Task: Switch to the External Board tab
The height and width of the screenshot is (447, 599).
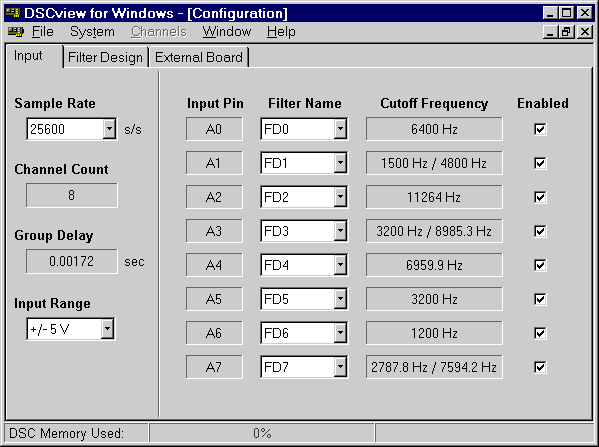Action: 199,57
